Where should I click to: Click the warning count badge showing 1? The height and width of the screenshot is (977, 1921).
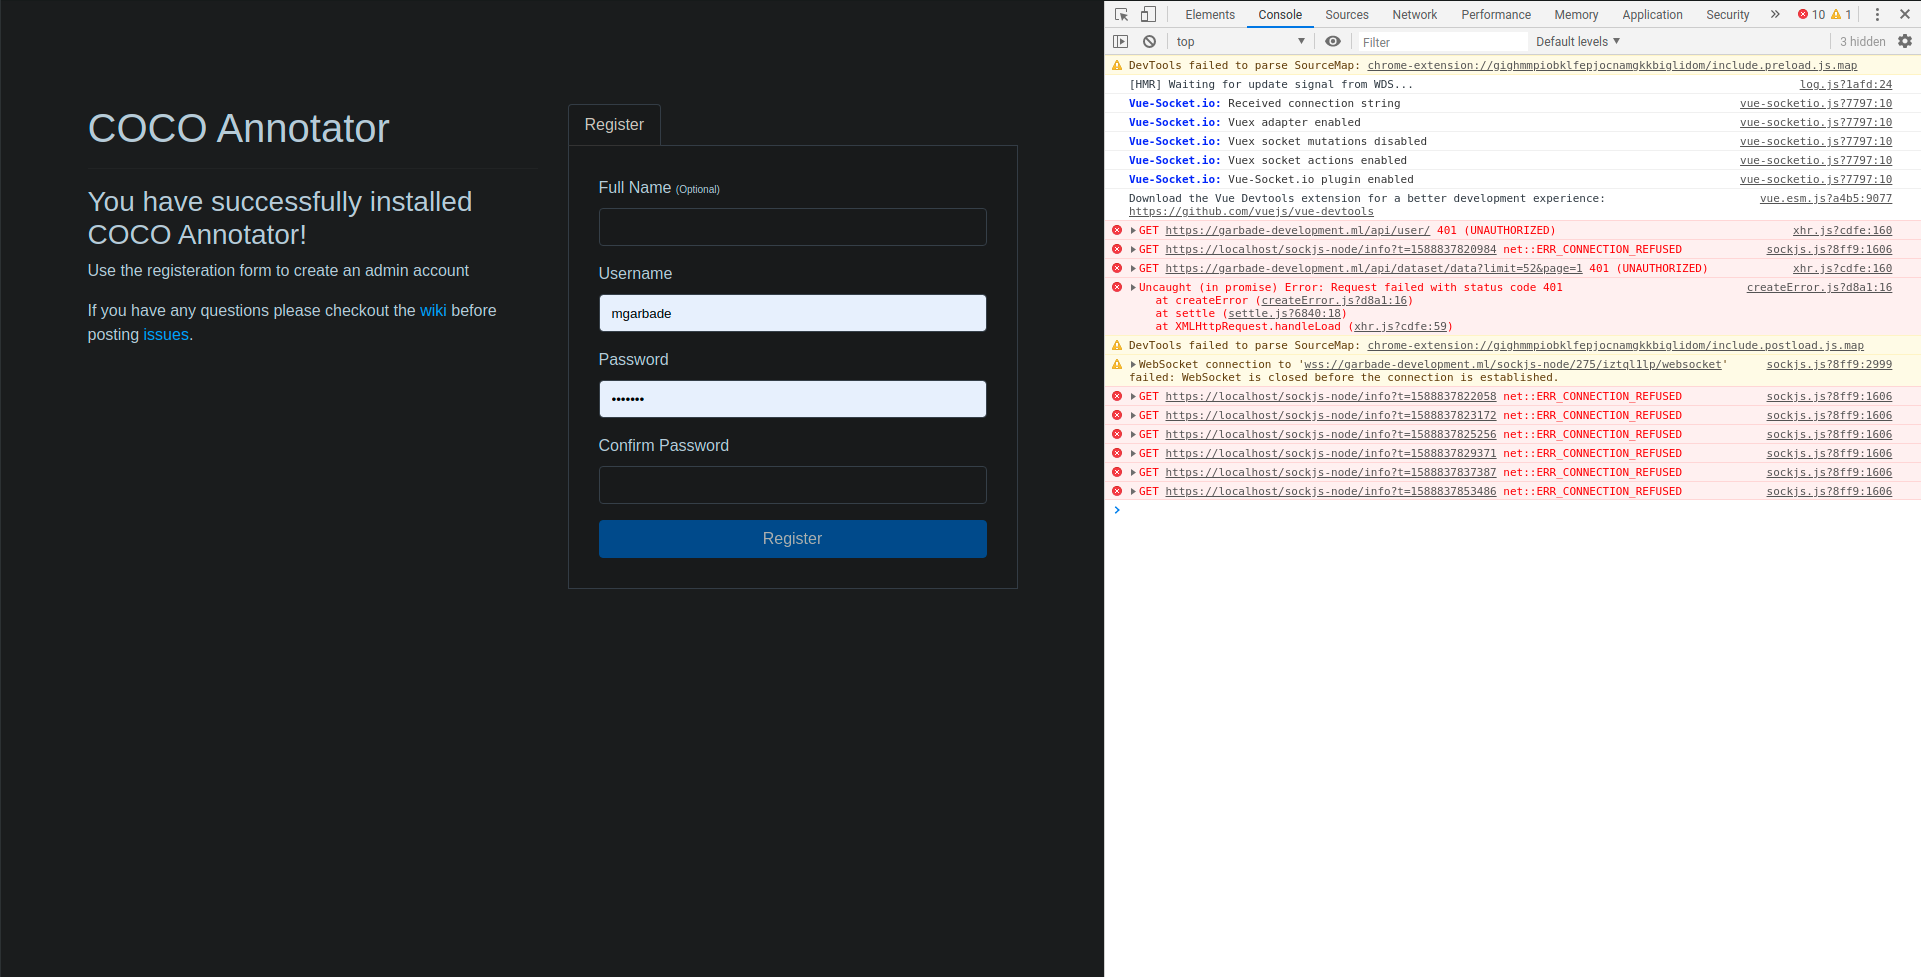[1841, 14]
